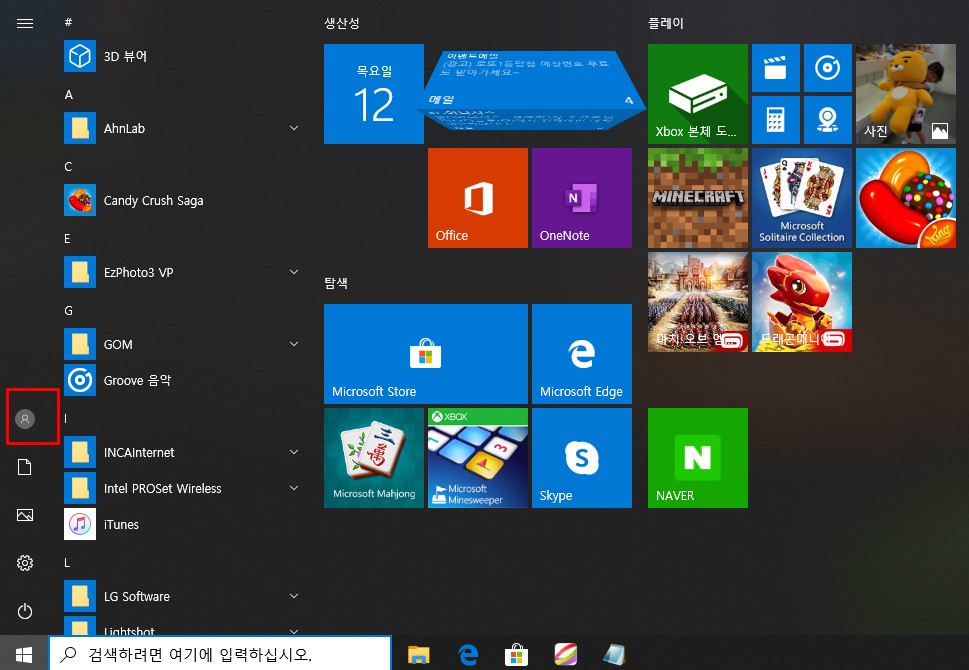The height and width of the screenshot is (670, 969).
Task: Click the letter A group header
Action: pyautogui.click(x=69, y=95)
